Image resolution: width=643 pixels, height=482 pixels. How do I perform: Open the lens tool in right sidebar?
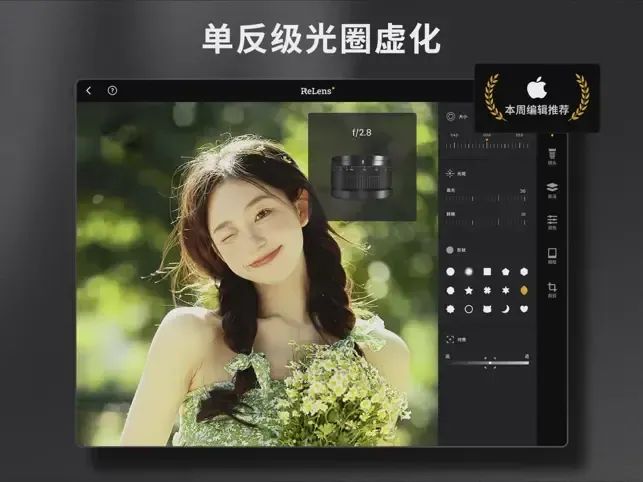pyautogui.click(x=552, y=156)
